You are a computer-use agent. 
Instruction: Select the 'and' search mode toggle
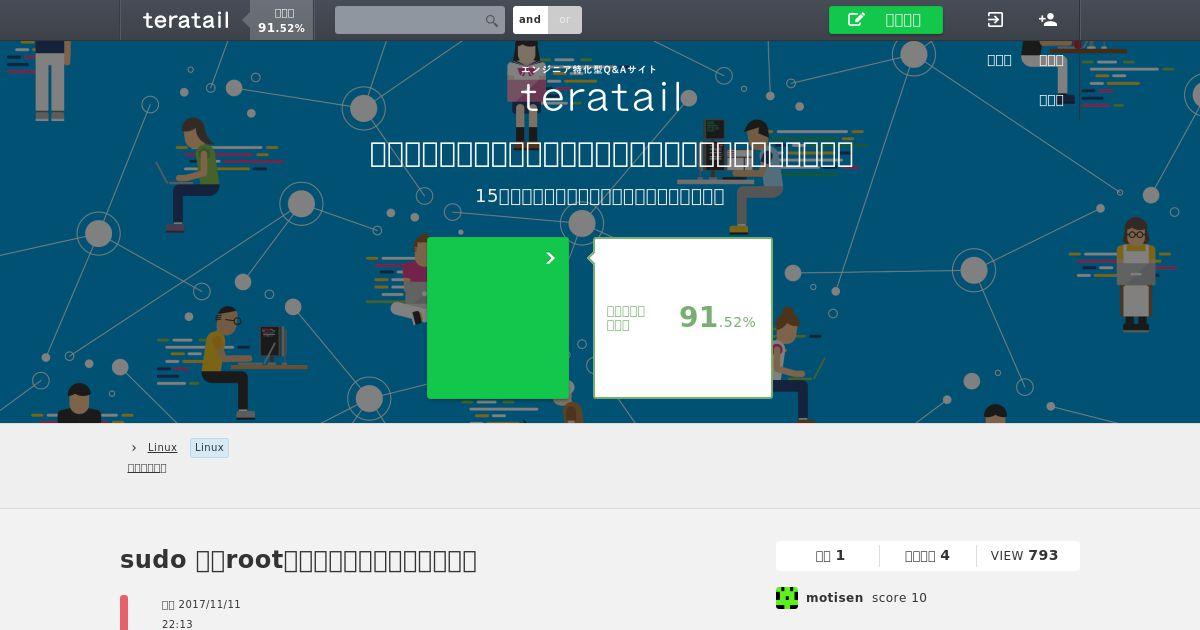point(530,20)
